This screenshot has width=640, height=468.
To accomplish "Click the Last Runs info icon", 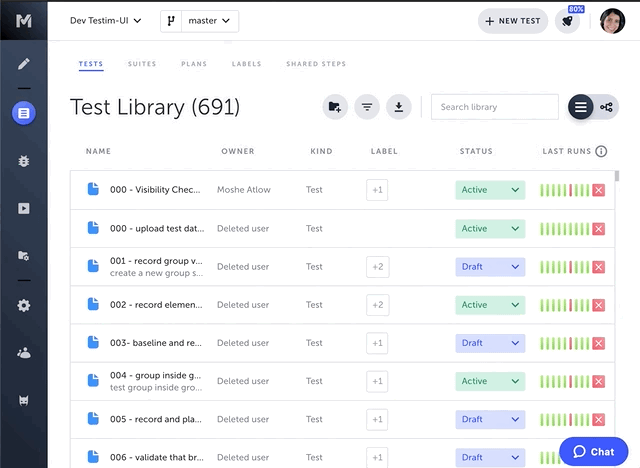I will point(601,152).
